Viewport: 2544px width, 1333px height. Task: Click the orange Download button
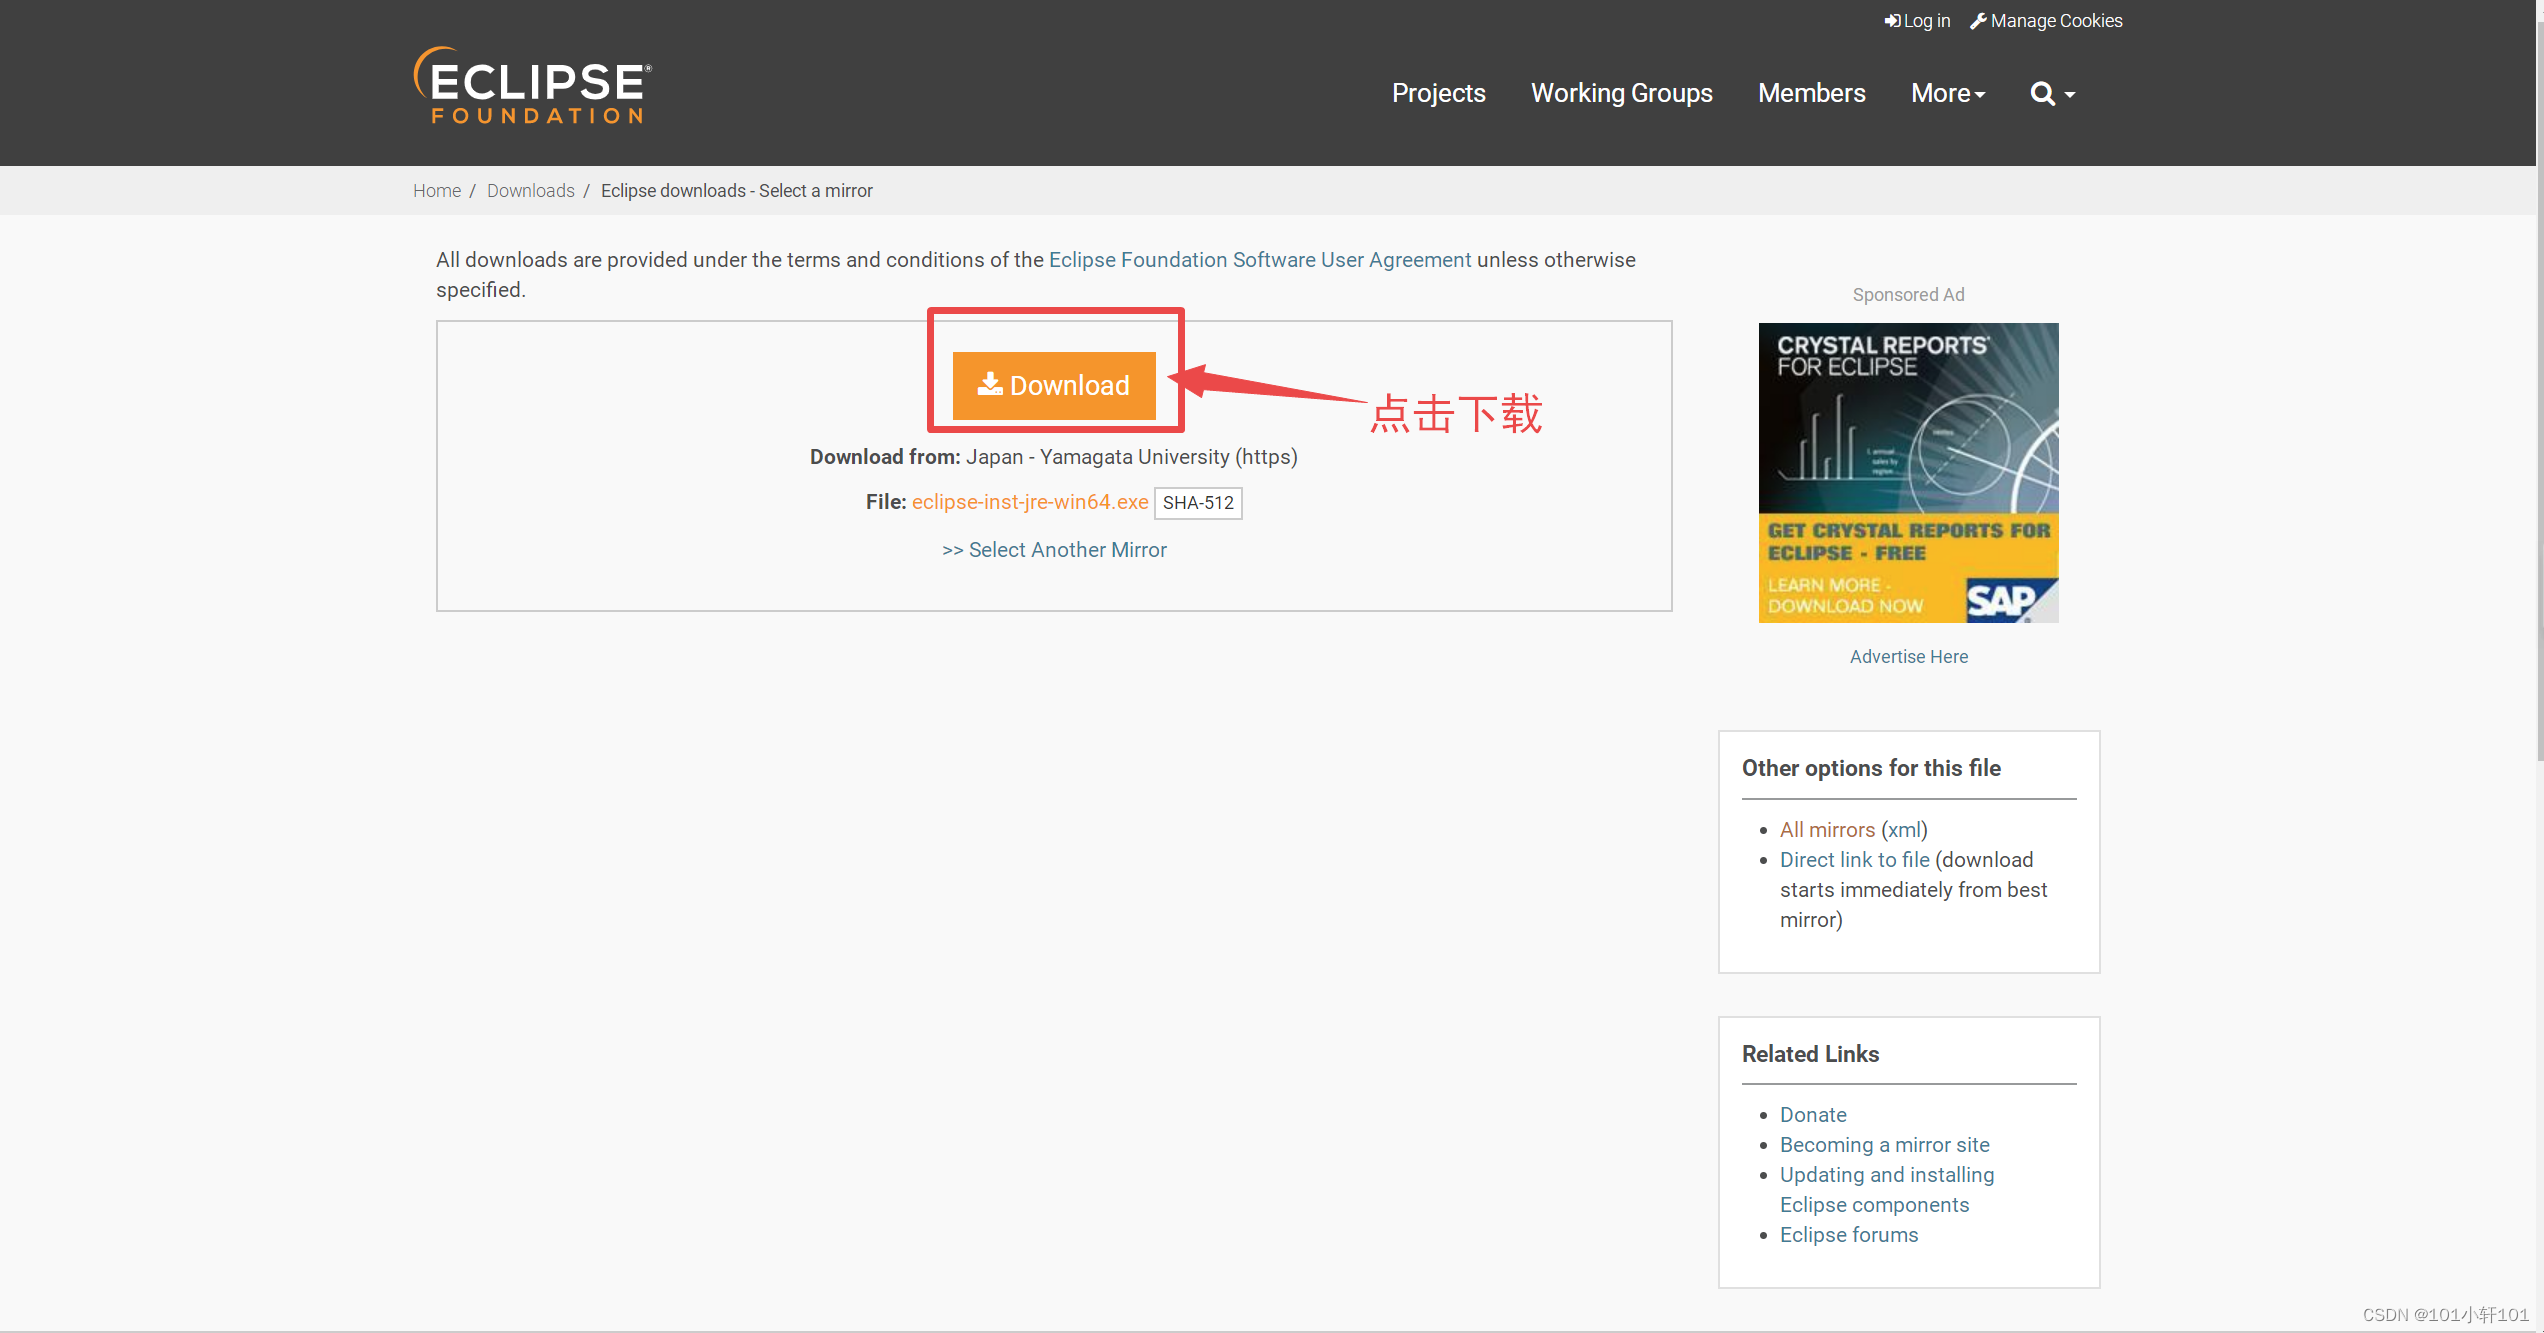1053,385
